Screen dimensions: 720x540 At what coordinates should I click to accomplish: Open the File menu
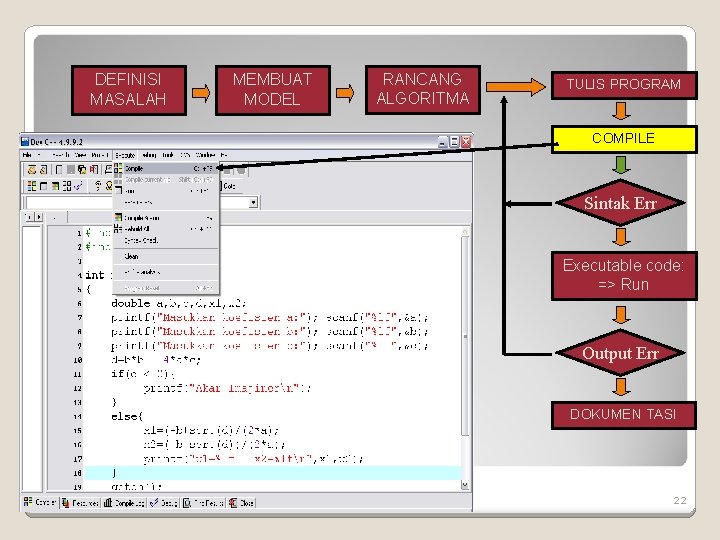(27, 155)
